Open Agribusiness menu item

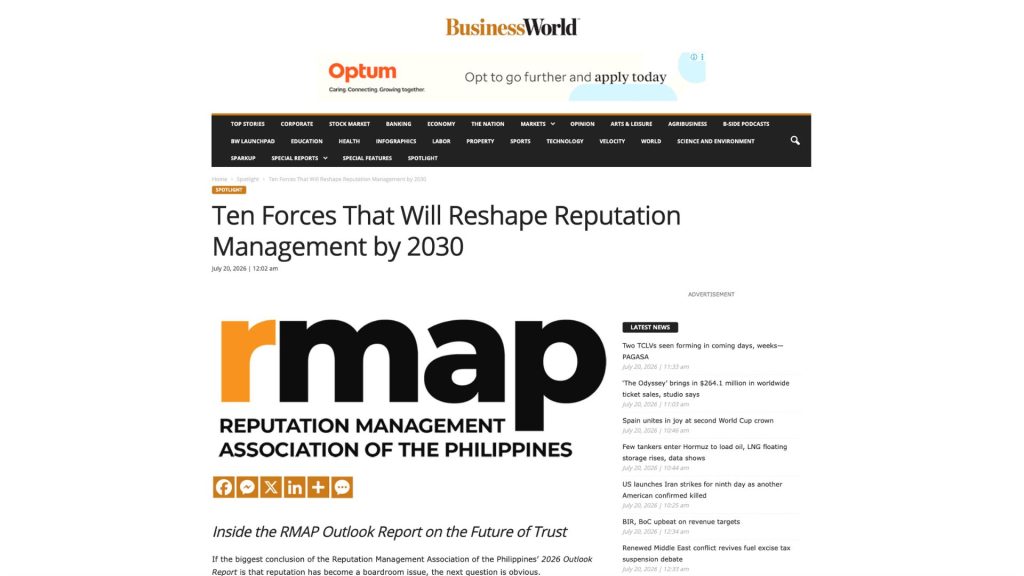click(x=687, y=124)
